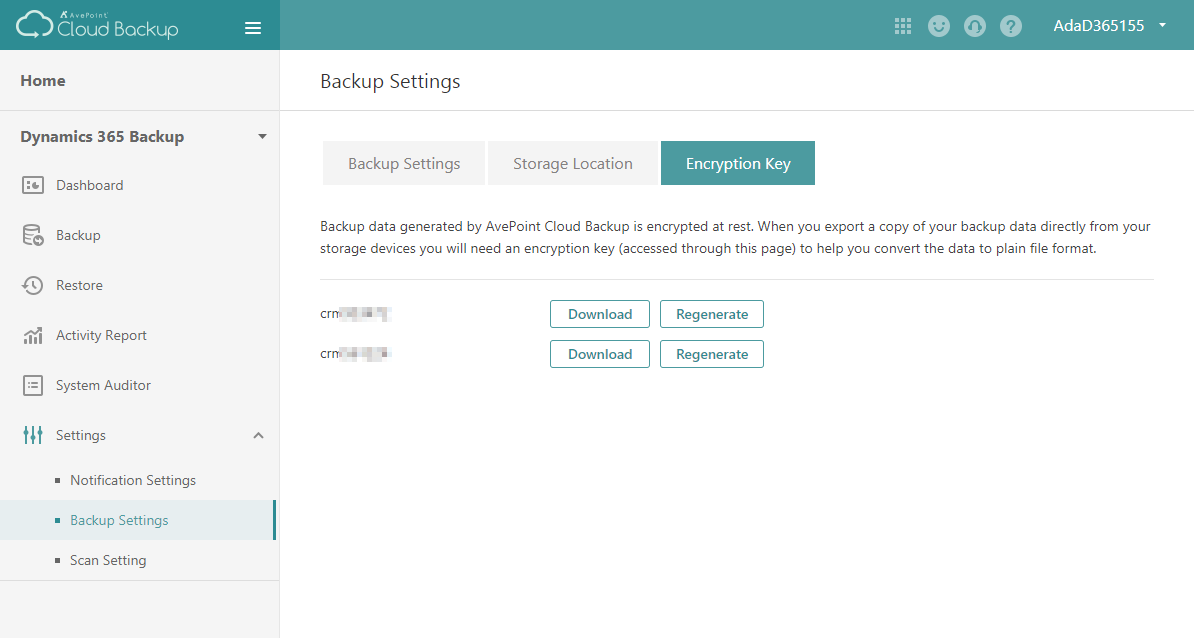
Task: Click the Backup database icon
Action: click(33, 235)
